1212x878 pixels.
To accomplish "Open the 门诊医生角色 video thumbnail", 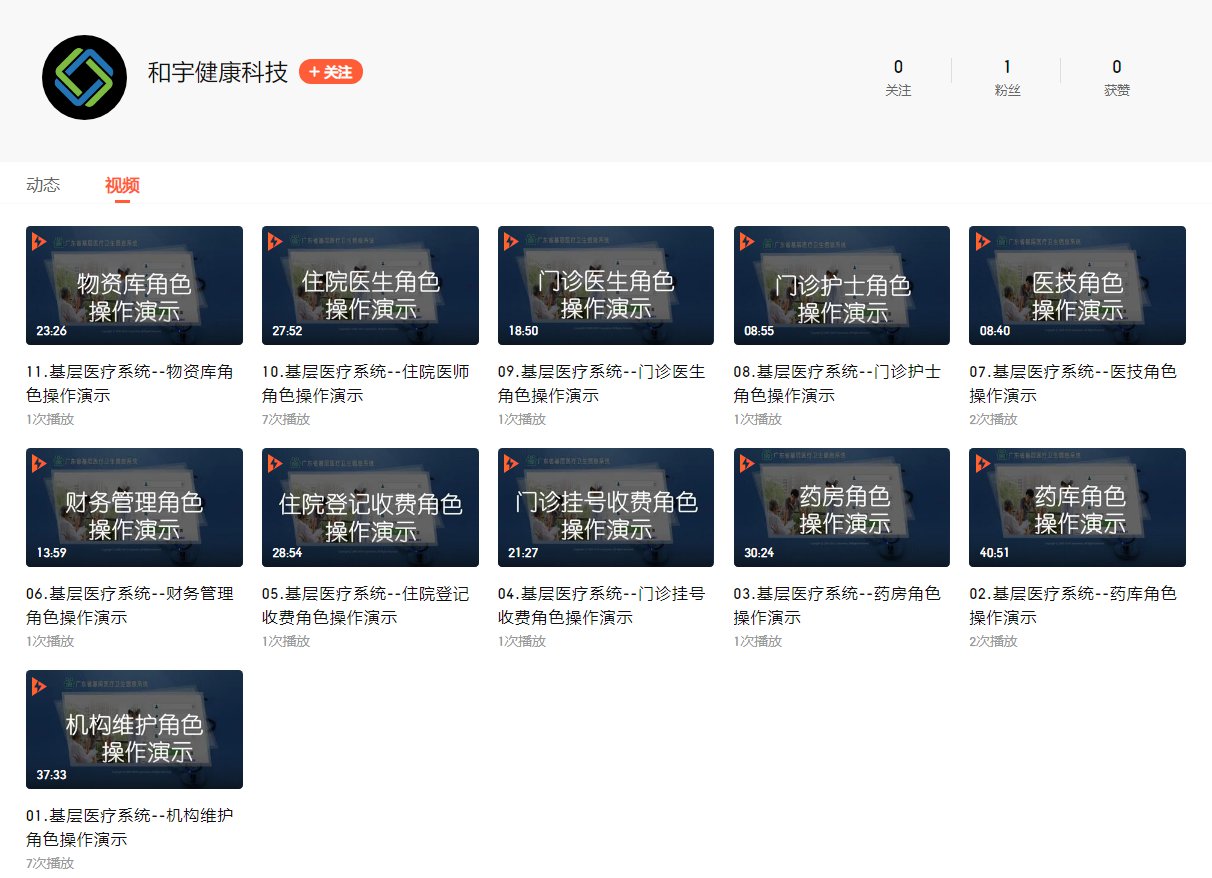I will 606,285.
